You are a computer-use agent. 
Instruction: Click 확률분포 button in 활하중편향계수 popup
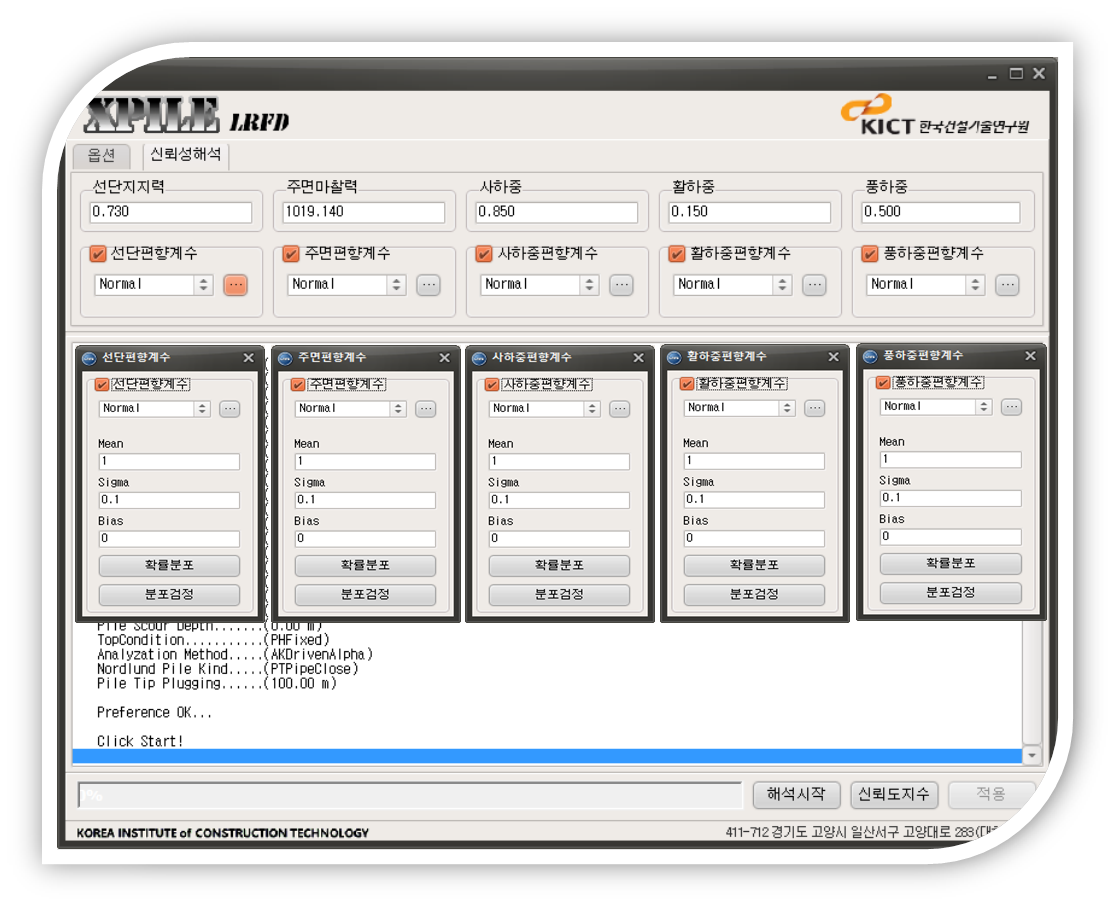(x=754, y=565)
